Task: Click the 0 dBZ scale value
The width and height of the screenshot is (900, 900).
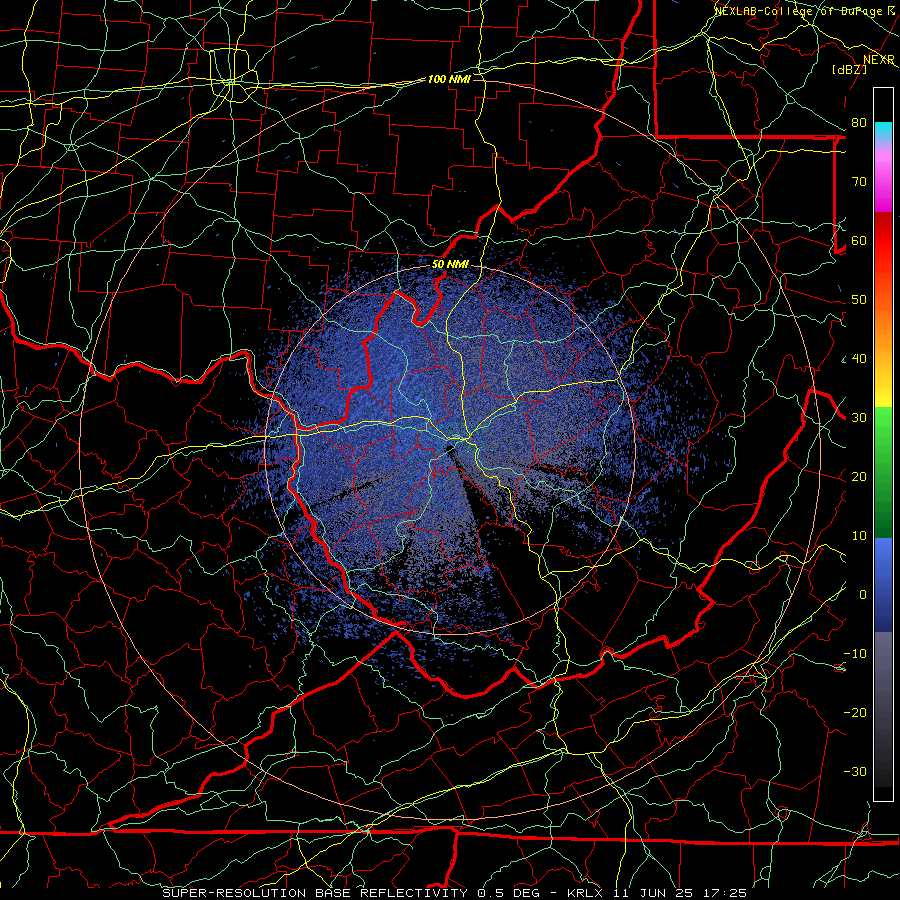Action: point(863,595)
